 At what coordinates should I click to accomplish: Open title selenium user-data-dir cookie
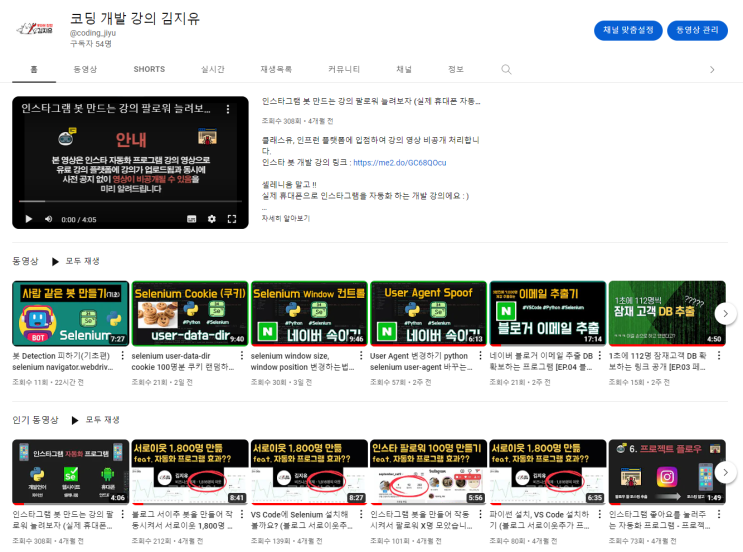183,362
